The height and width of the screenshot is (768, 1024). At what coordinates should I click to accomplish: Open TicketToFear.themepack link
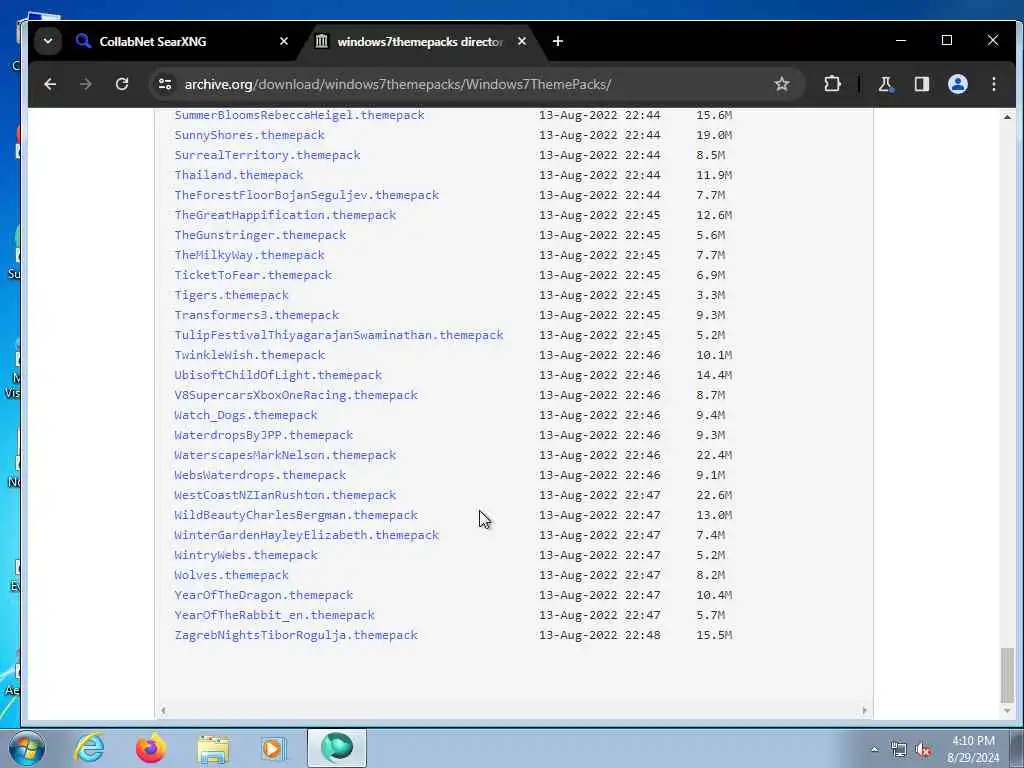point(253,275)
